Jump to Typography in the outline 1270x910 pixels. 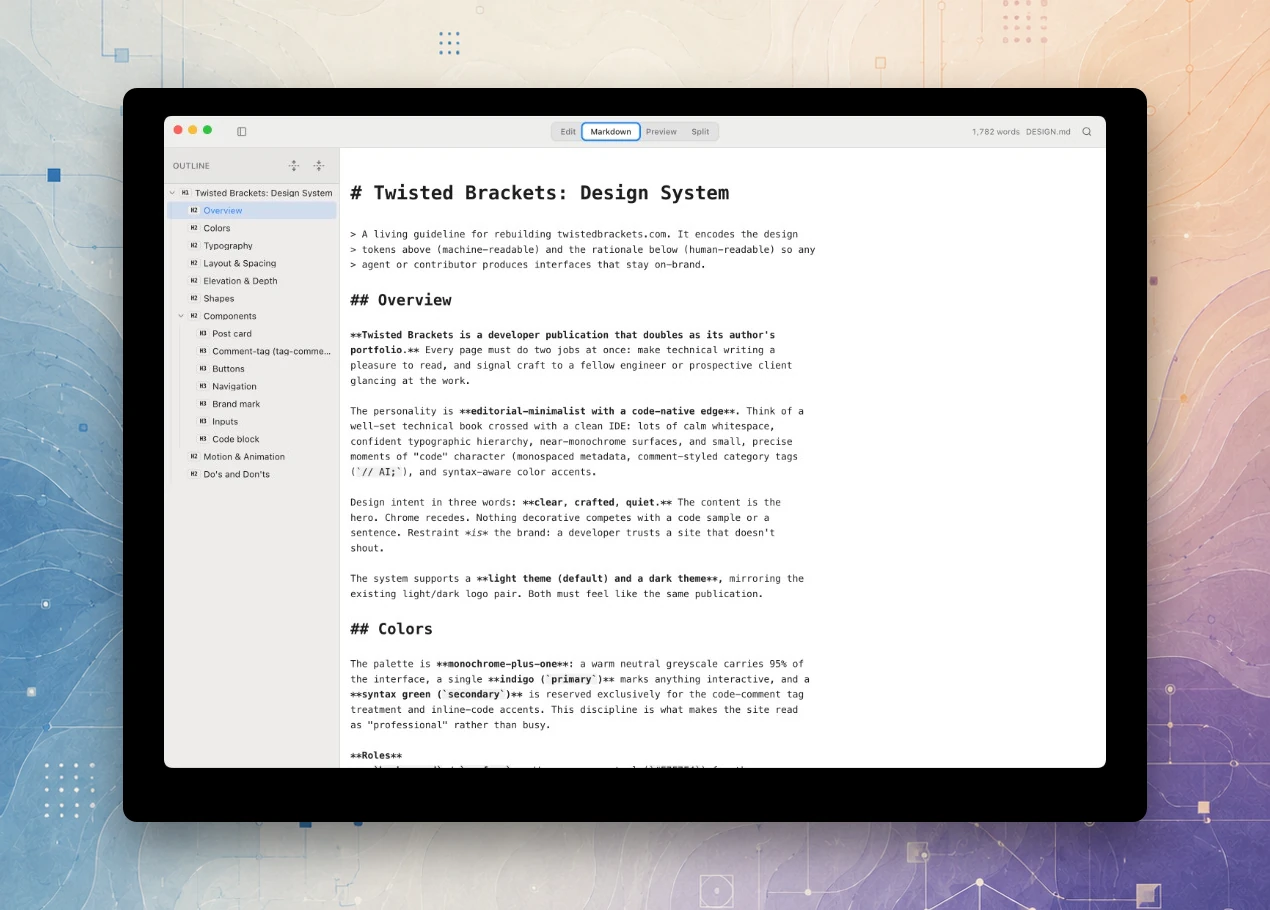[228, 246]
